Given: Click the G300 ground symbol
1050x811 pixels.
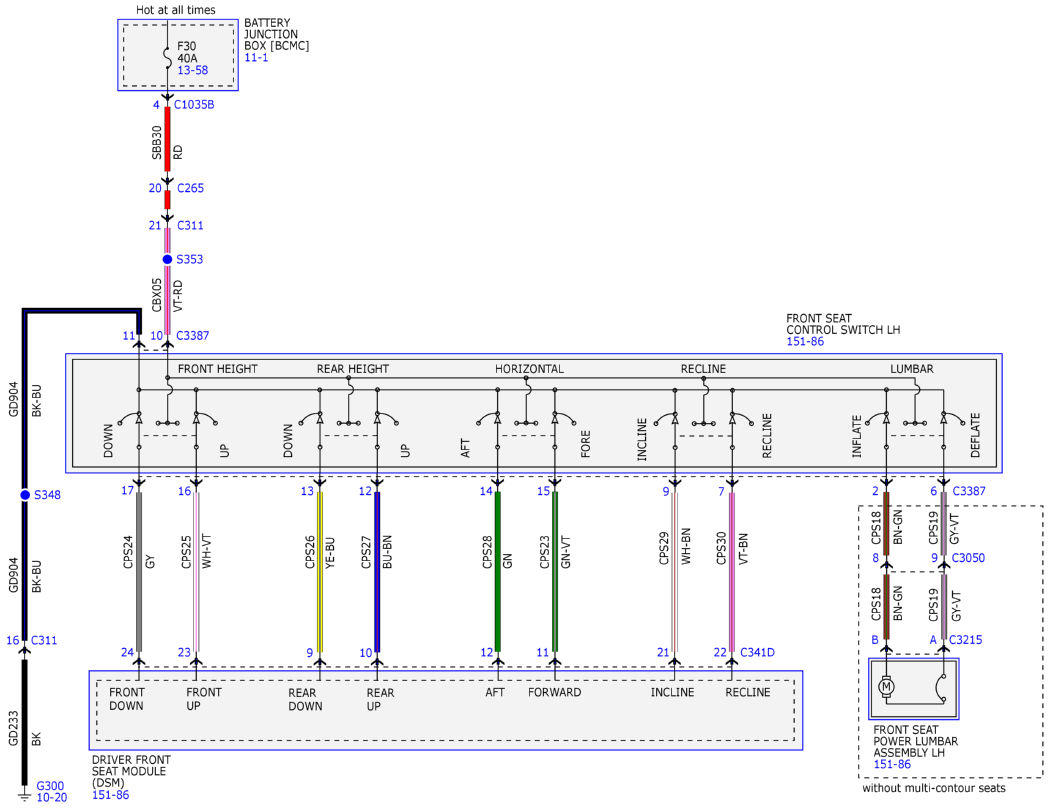Looking at the screenshot, I should pyautogui.click(x=25, y=795).
